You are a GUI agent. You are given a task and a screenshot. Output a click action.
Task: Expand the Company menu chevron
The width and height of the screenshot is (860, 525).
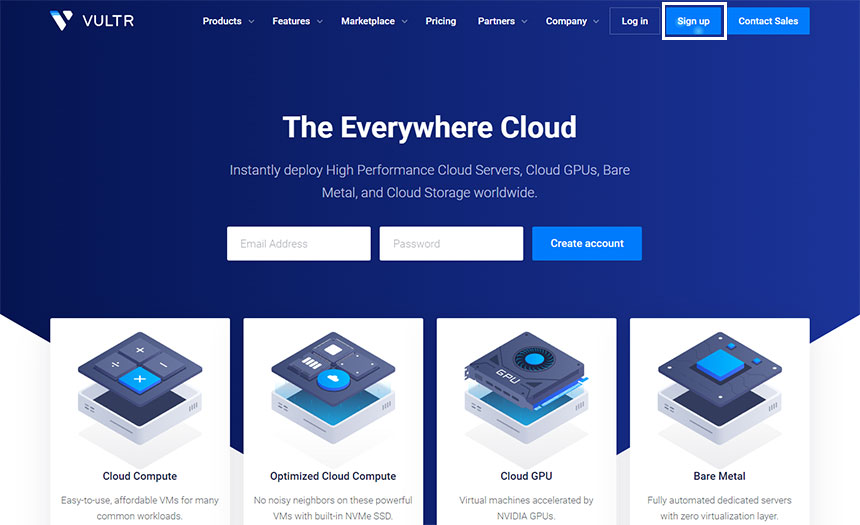point(596,21)
